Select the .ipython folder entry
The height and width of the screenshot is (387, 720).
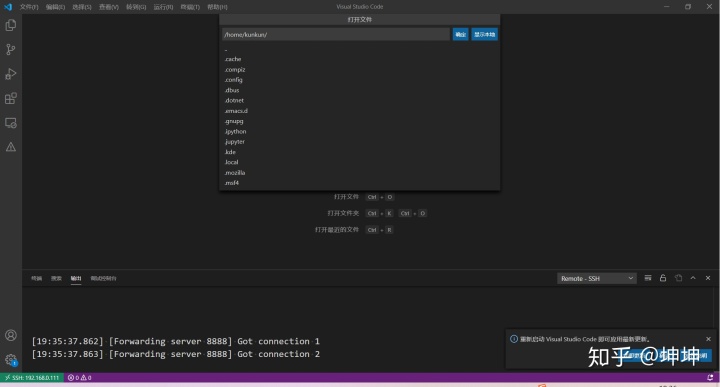point(360,132)
